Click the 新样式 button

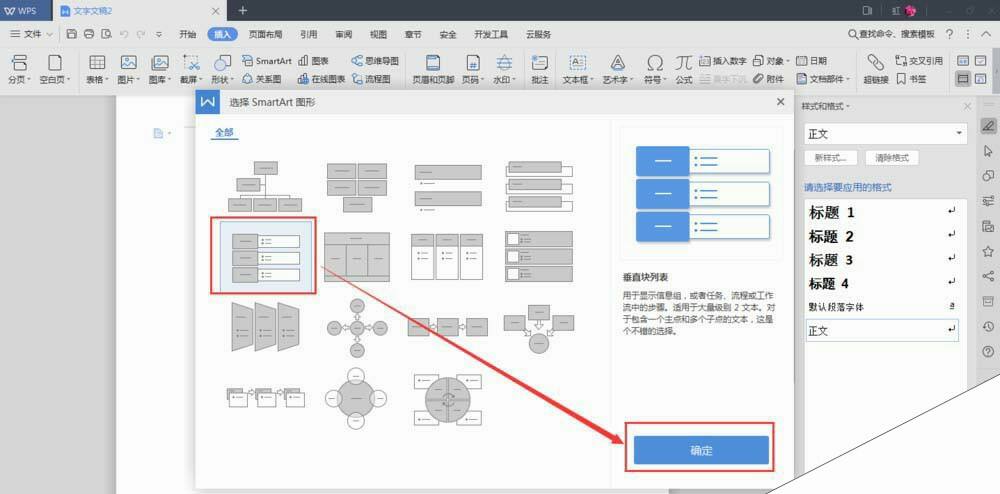tap(830, 157)
